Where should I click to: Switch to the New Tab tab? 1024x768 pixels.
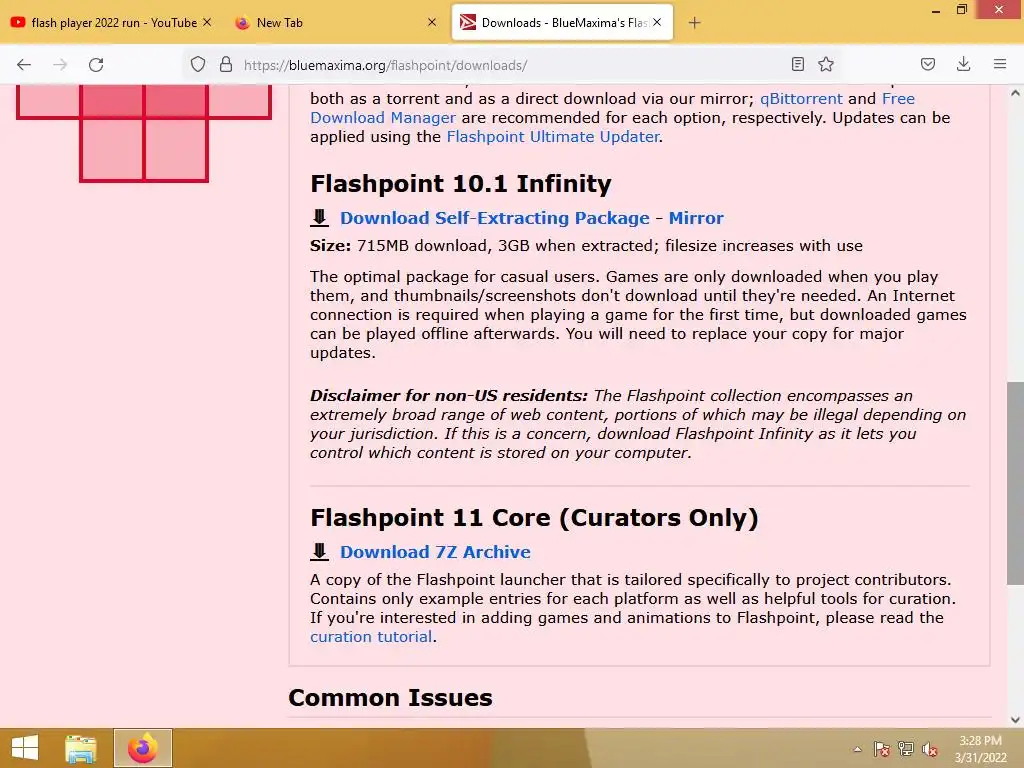coord(335,23)
